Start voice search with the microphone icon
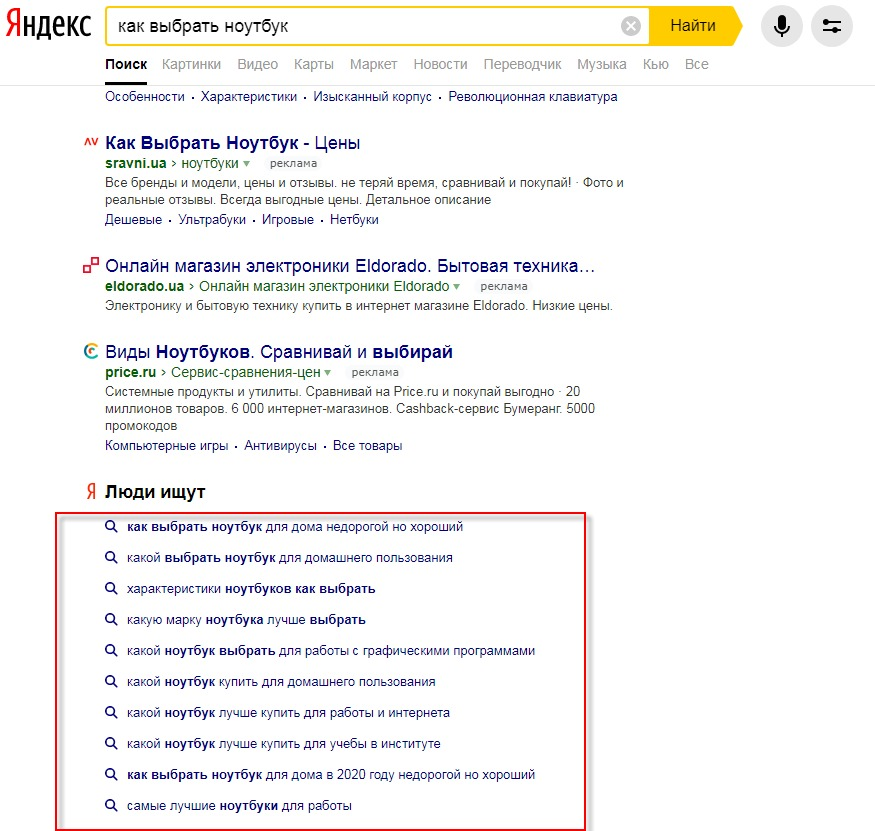This screenshot has height=831, width=875. [x=782, y=26]
